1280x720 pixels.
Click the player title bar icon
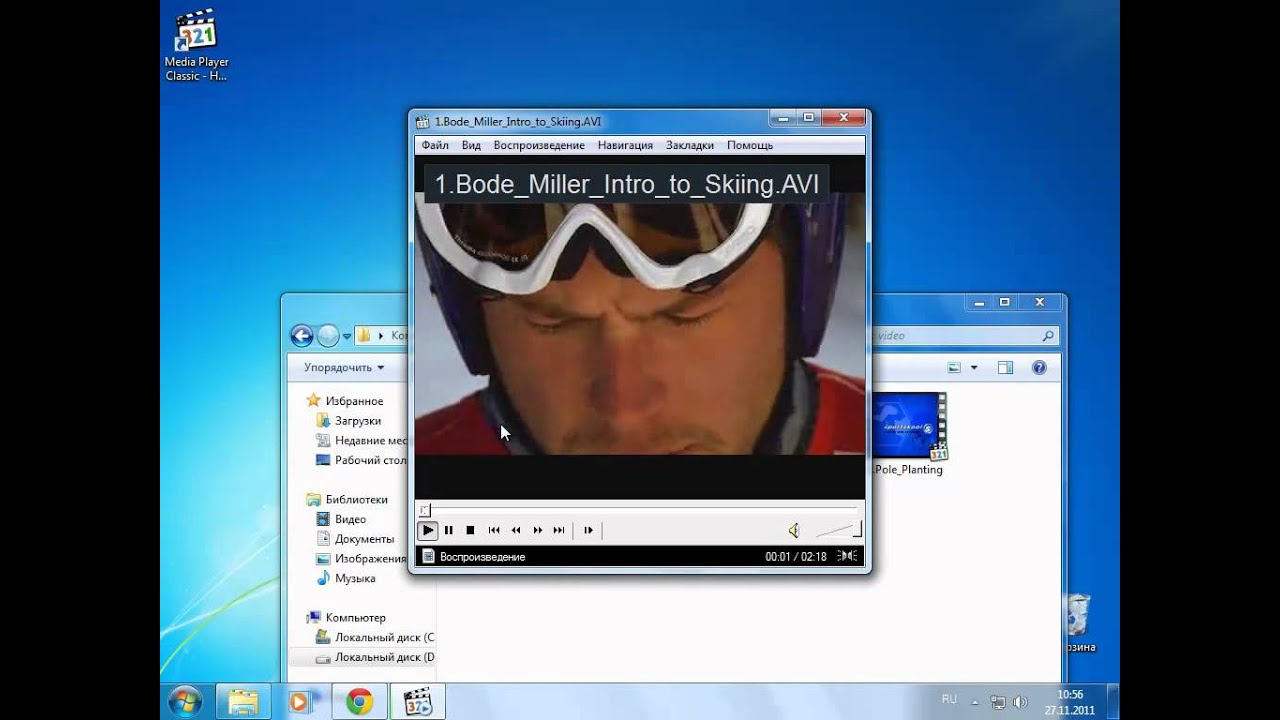422,121
